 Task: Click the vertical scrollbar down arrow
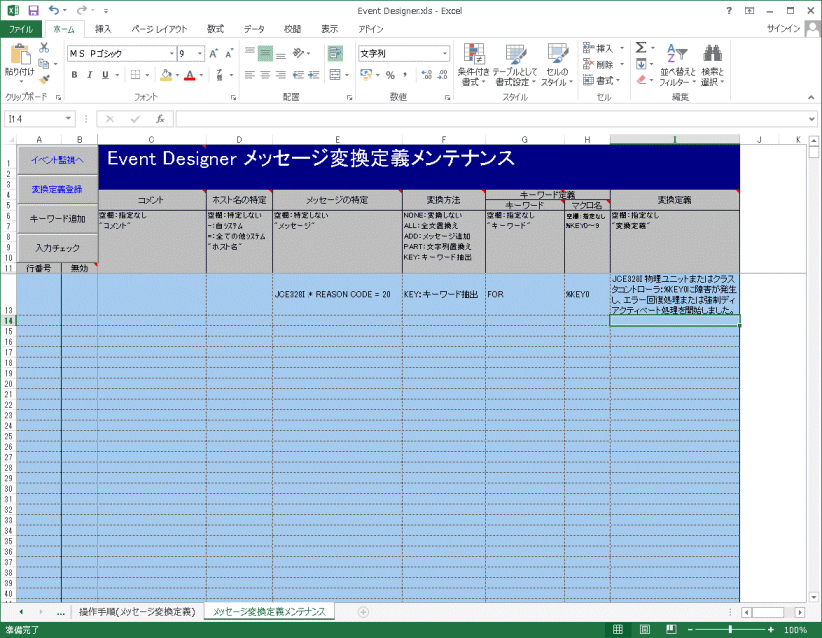click(x=814, y=597)
